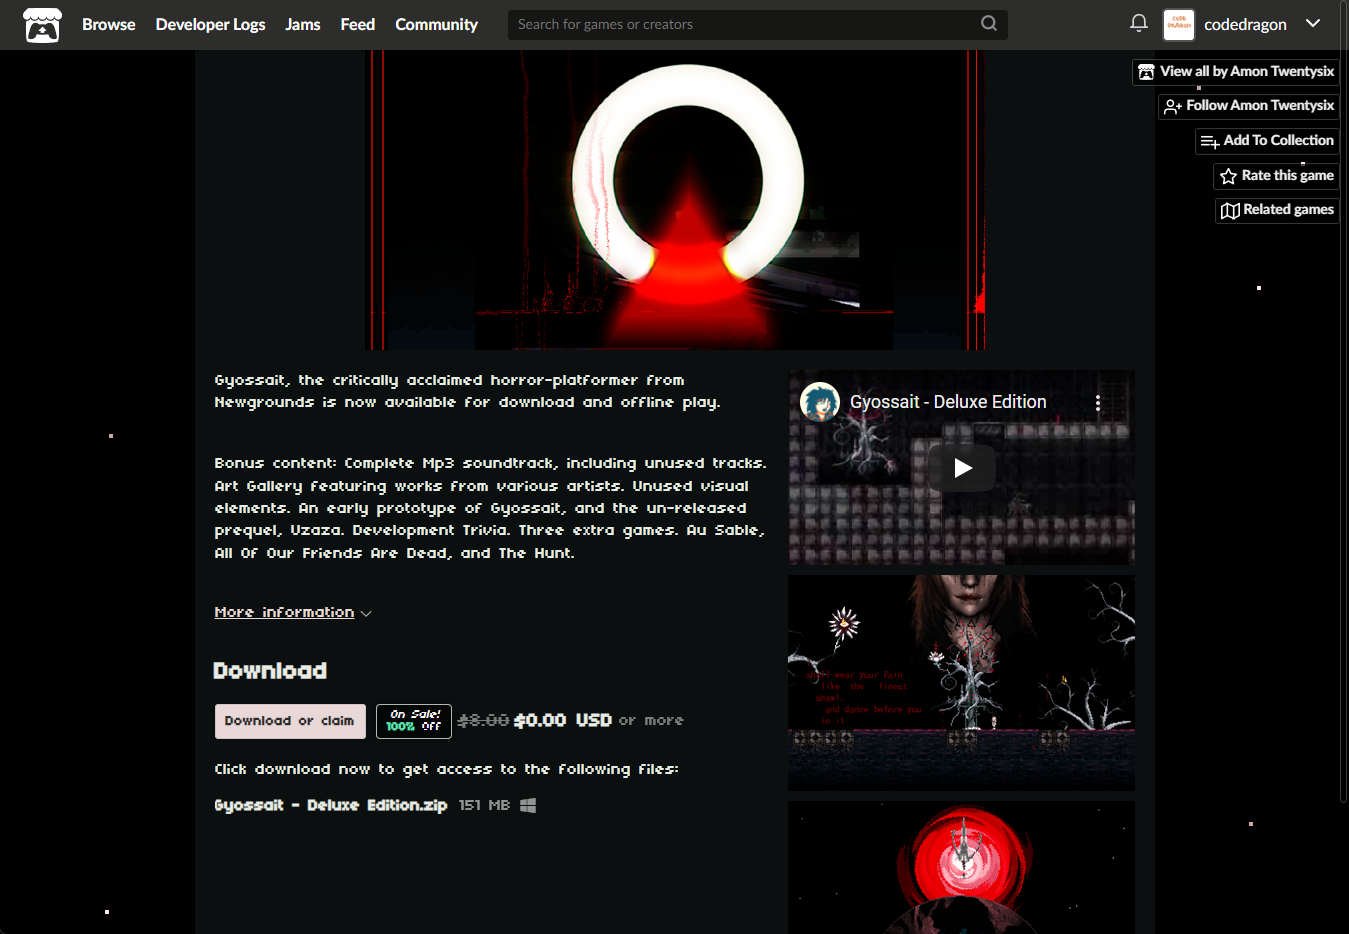The image size is (1349, 934).
Task: Open the Feed page
Action: [x=357, y=24]
